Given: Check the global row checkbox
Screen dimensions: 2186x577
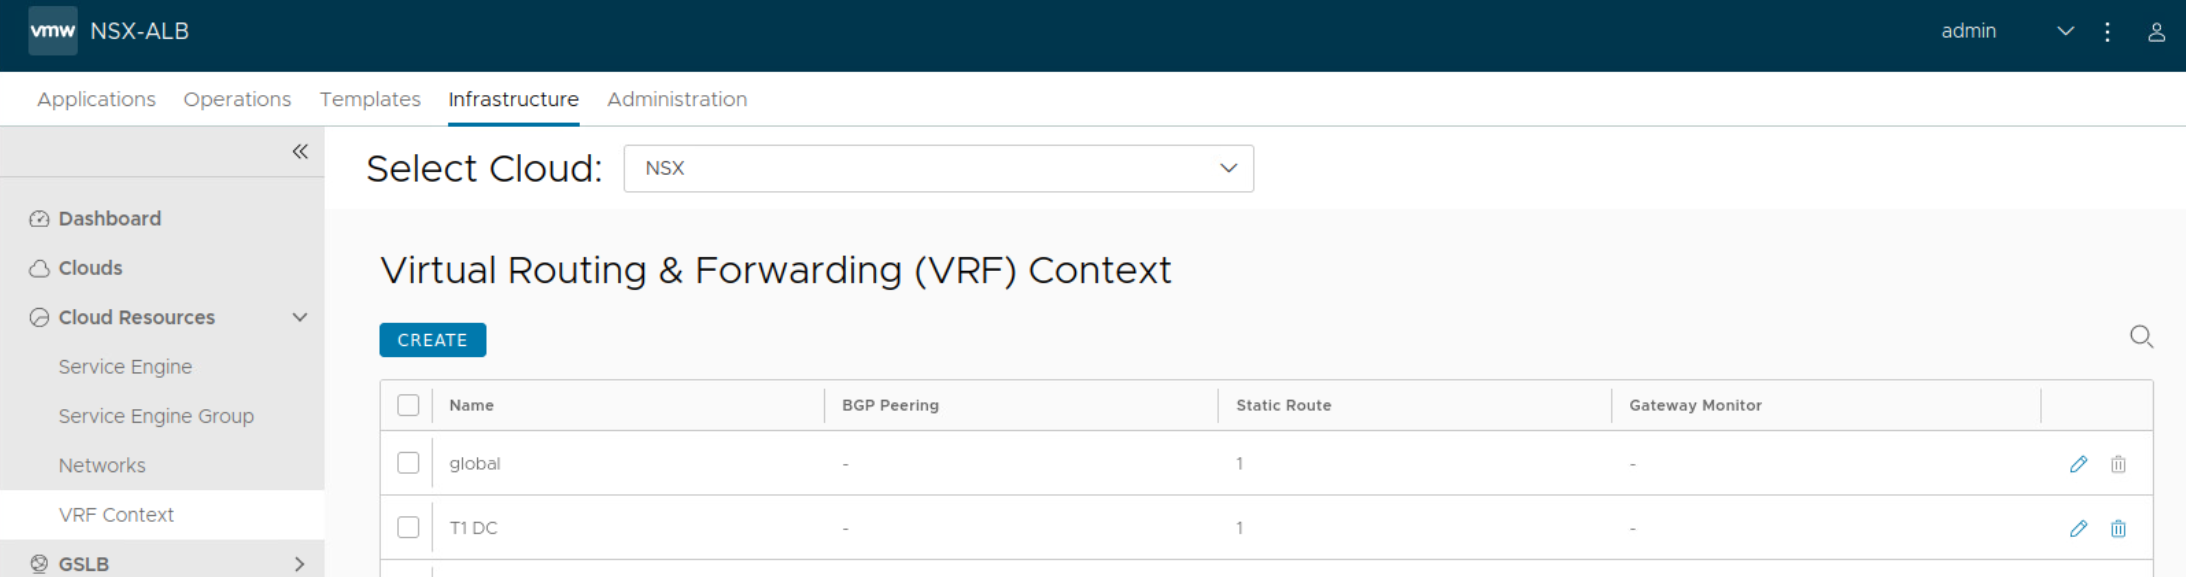Looking at the screenshot, I should coord(408,463).
